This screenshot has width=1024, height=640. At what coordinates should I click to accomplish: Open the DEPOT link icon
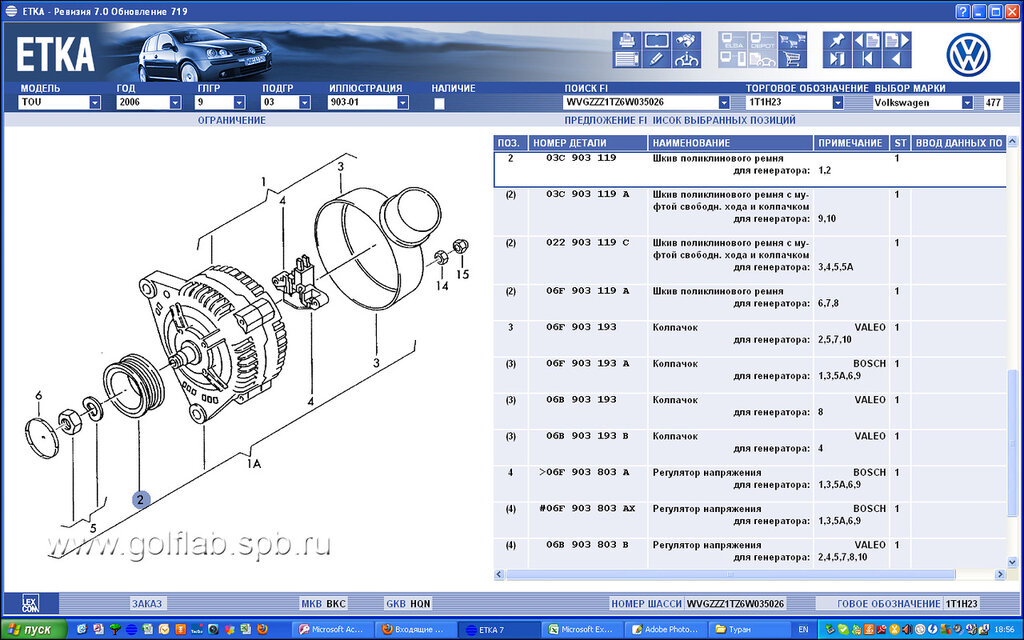point(762,40)
